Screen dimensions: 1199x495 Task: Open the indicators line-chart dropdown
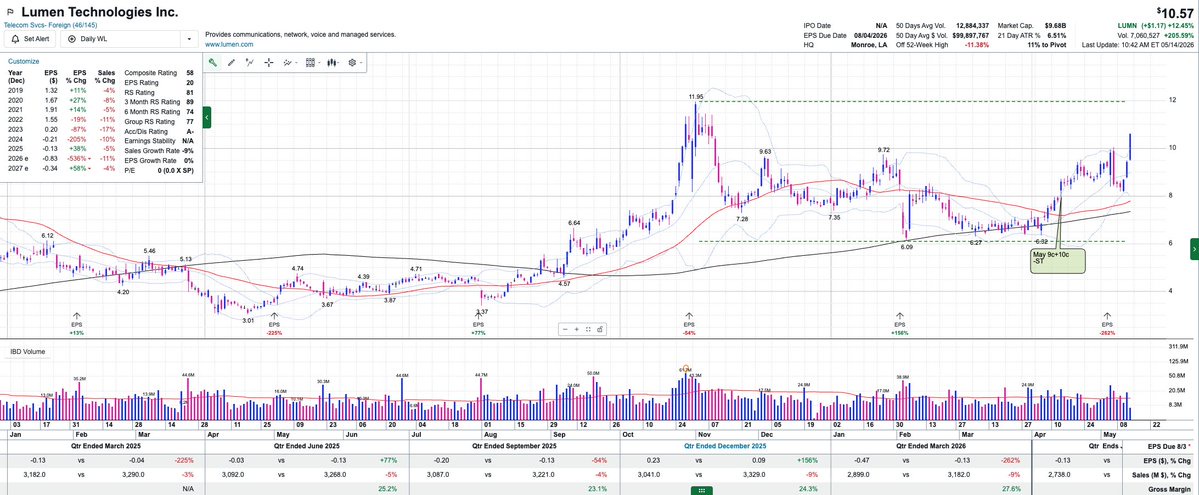[290, 63]
